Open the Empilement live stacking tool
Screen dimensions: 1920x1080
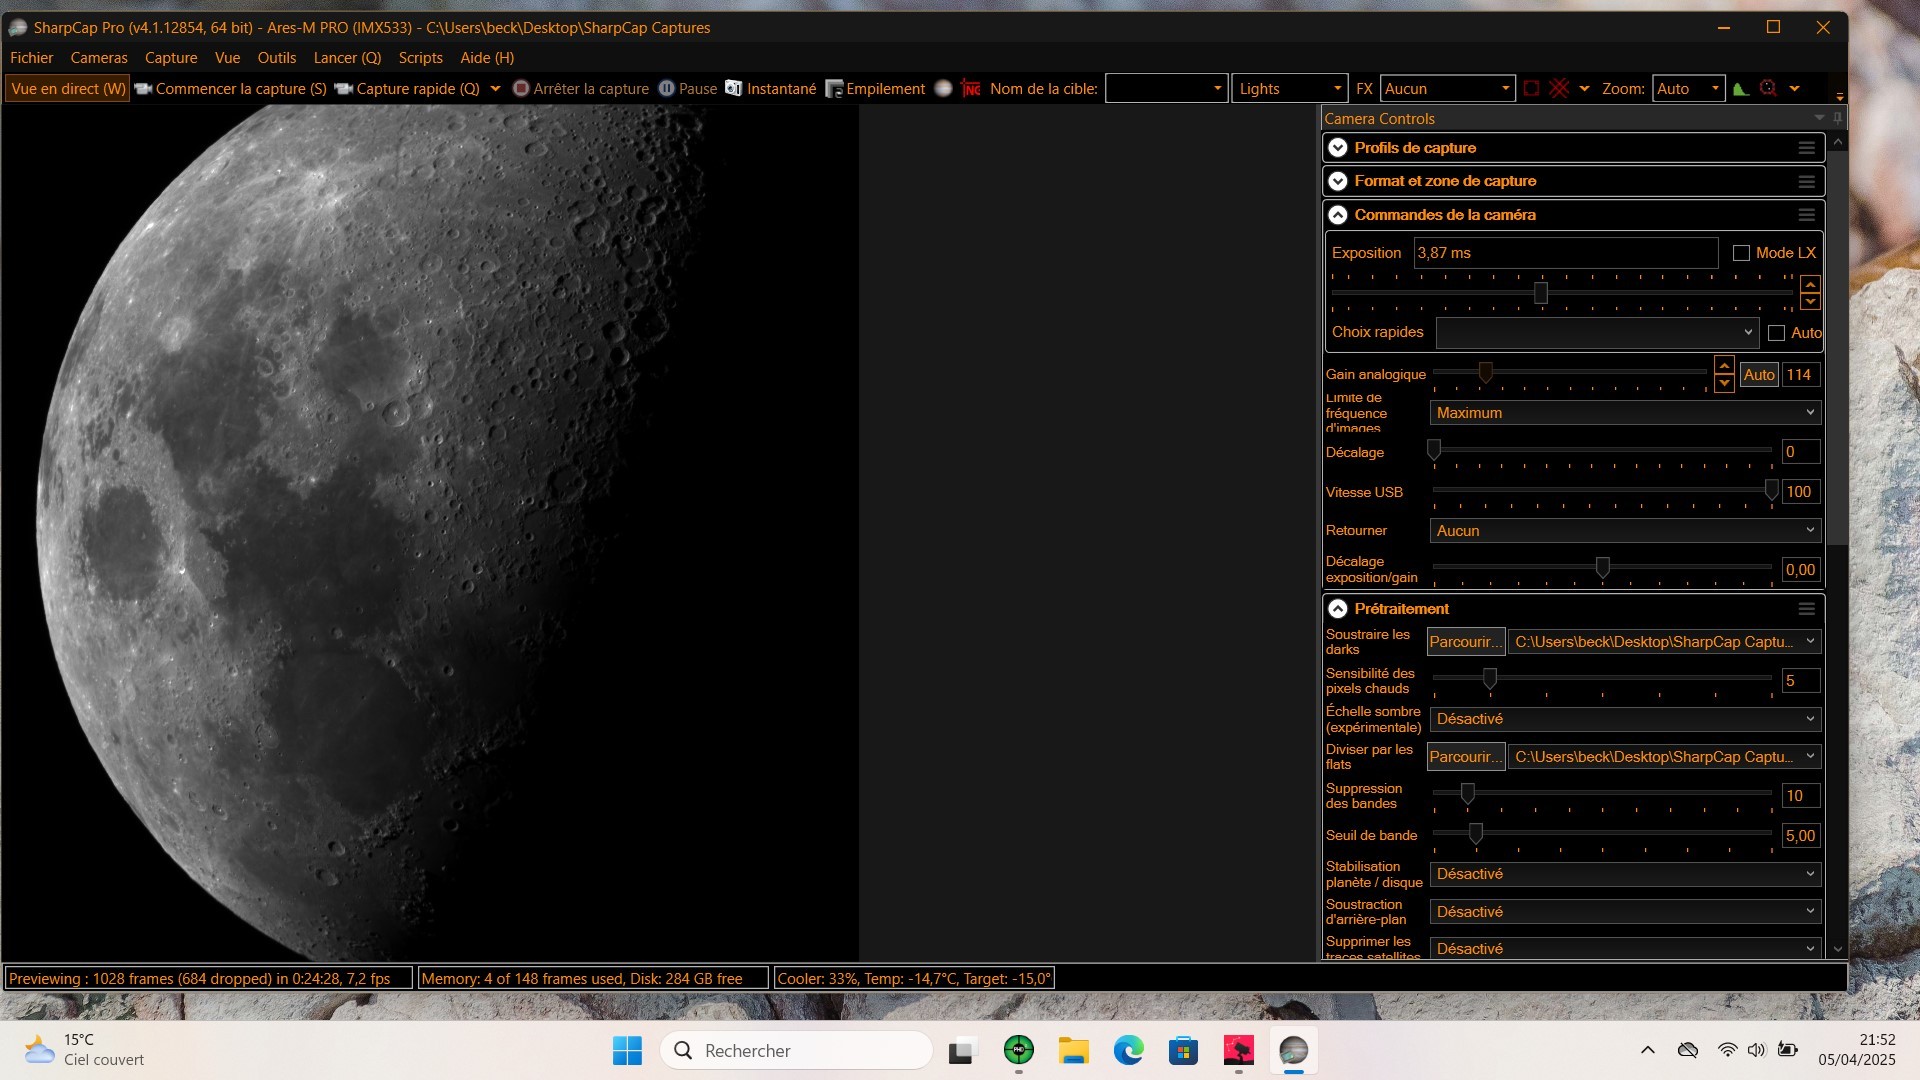[876, 89]
